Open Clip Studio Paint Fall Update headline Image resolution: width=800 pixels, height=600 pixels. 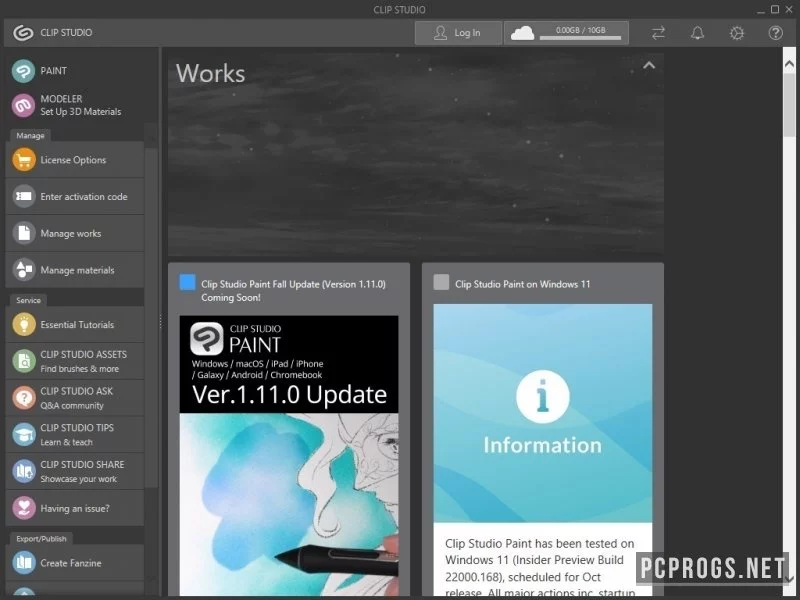click(293, 291)
